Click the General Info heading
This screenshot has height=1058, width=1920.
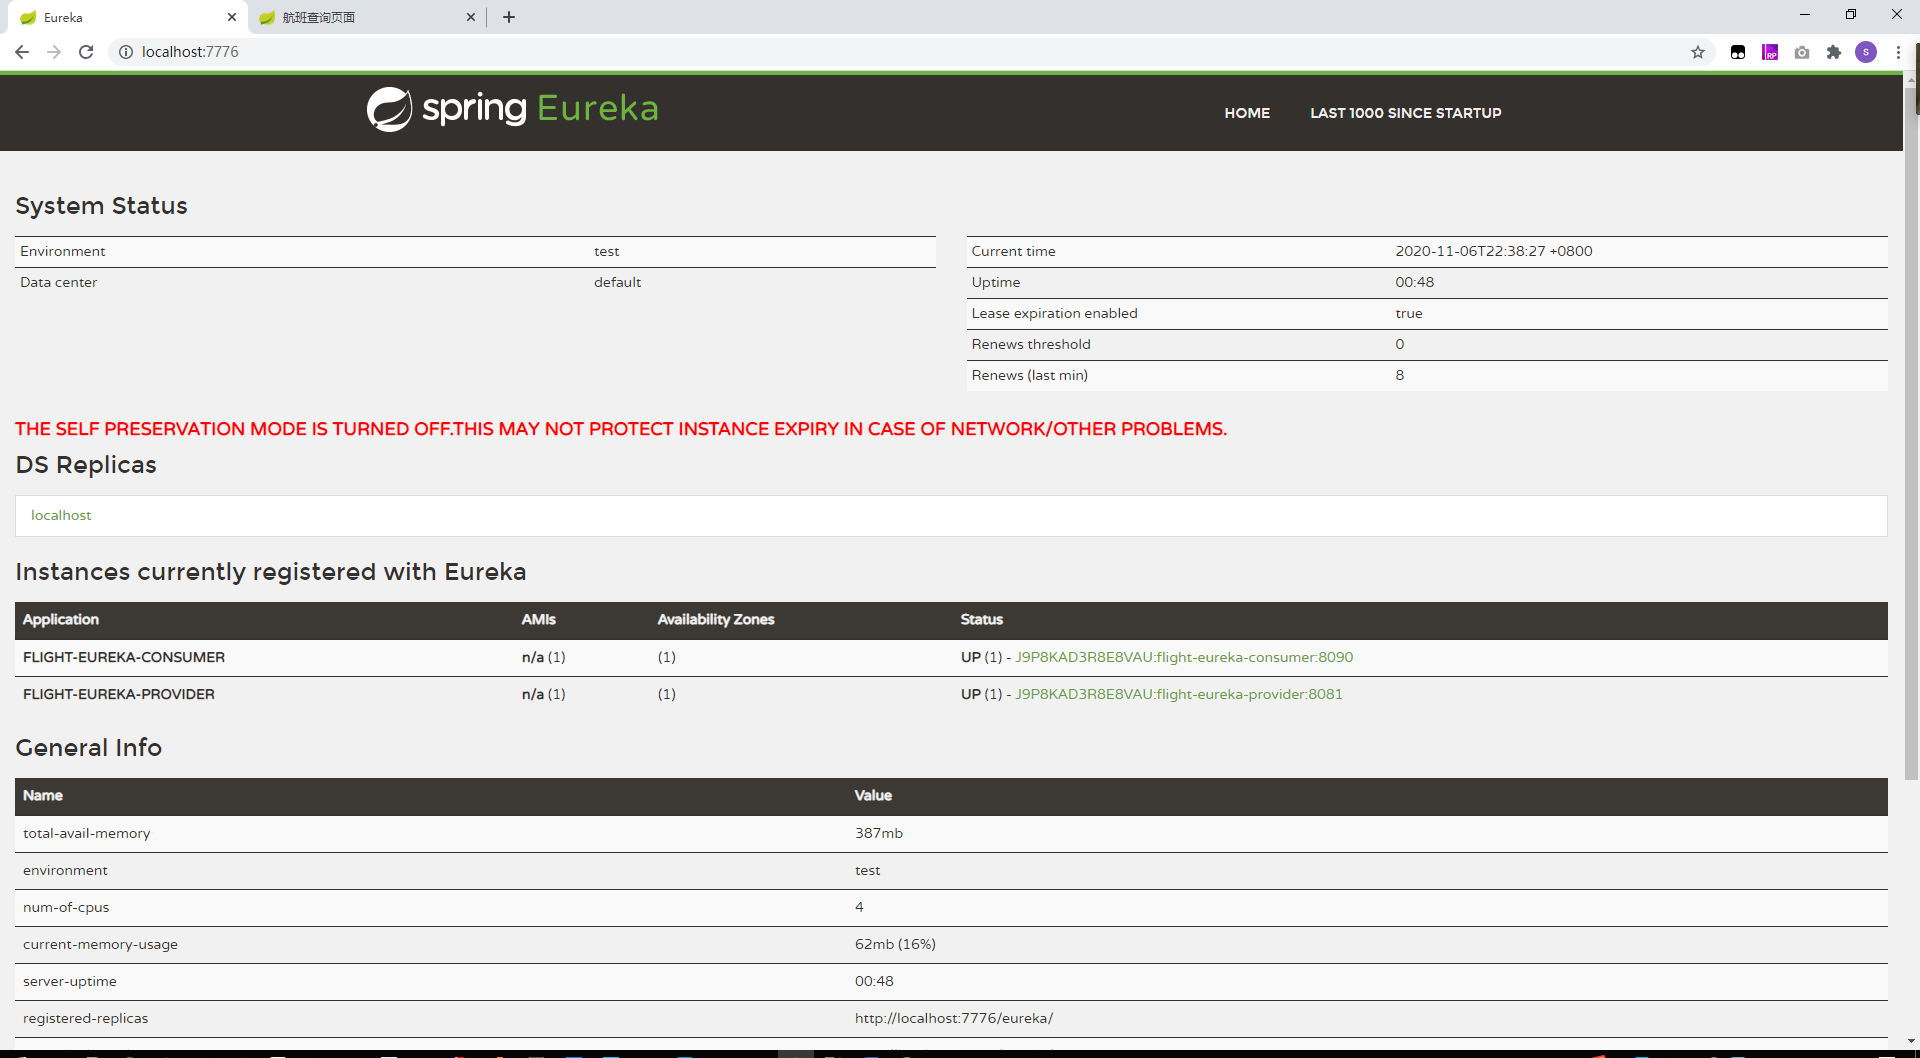coord(89,748)
